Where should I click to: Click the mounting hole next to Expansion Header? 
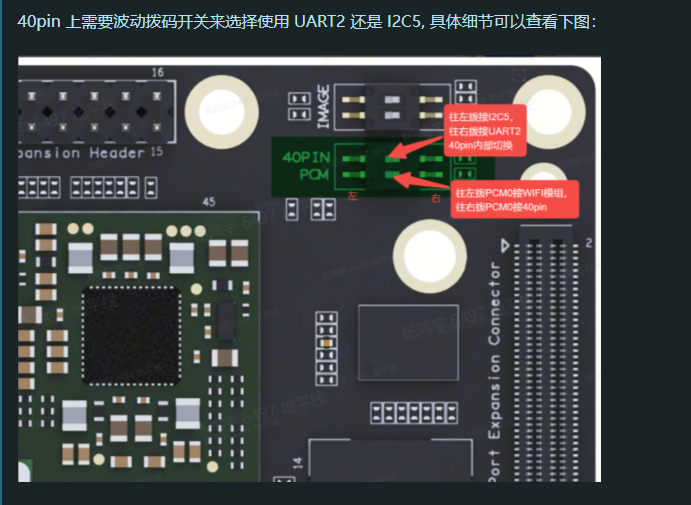coord(221,111)
